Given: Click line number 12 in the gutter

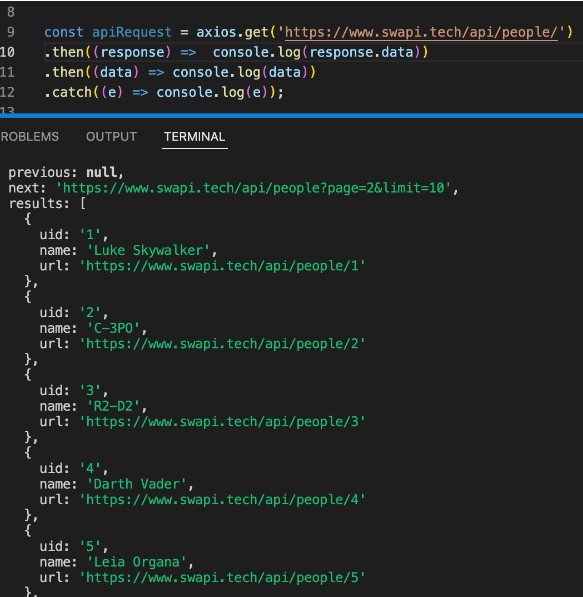Looking at the screenshot, I should pyautogui.click(x=7, y=92).
